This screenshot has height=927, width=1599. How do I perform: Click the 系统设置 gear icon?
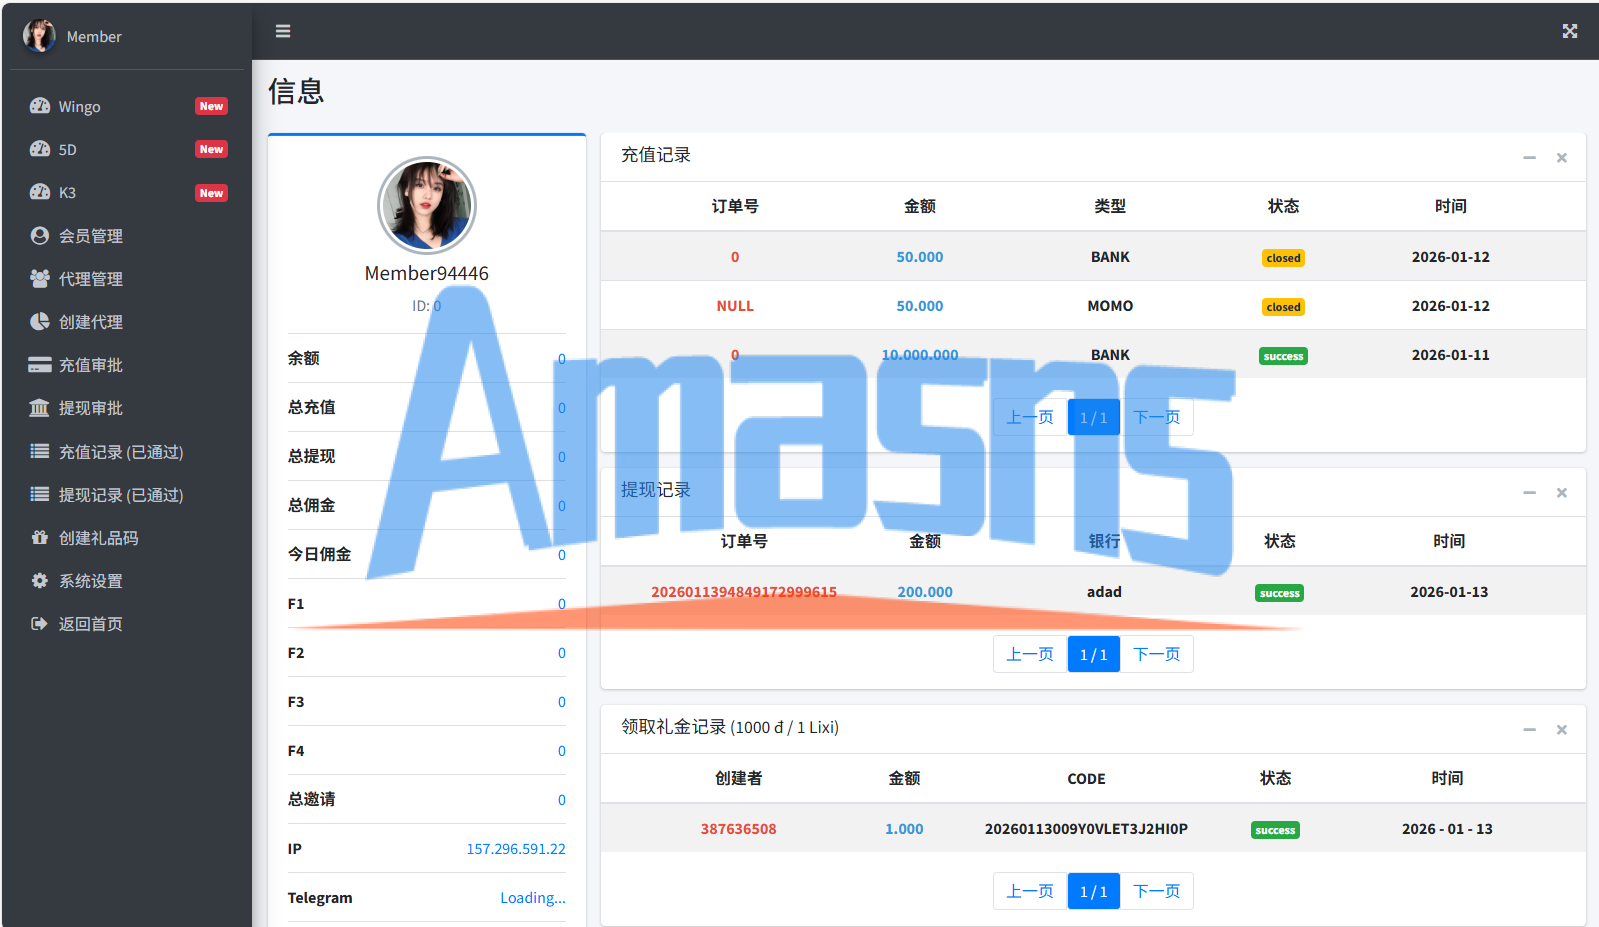tap(40, 580)
